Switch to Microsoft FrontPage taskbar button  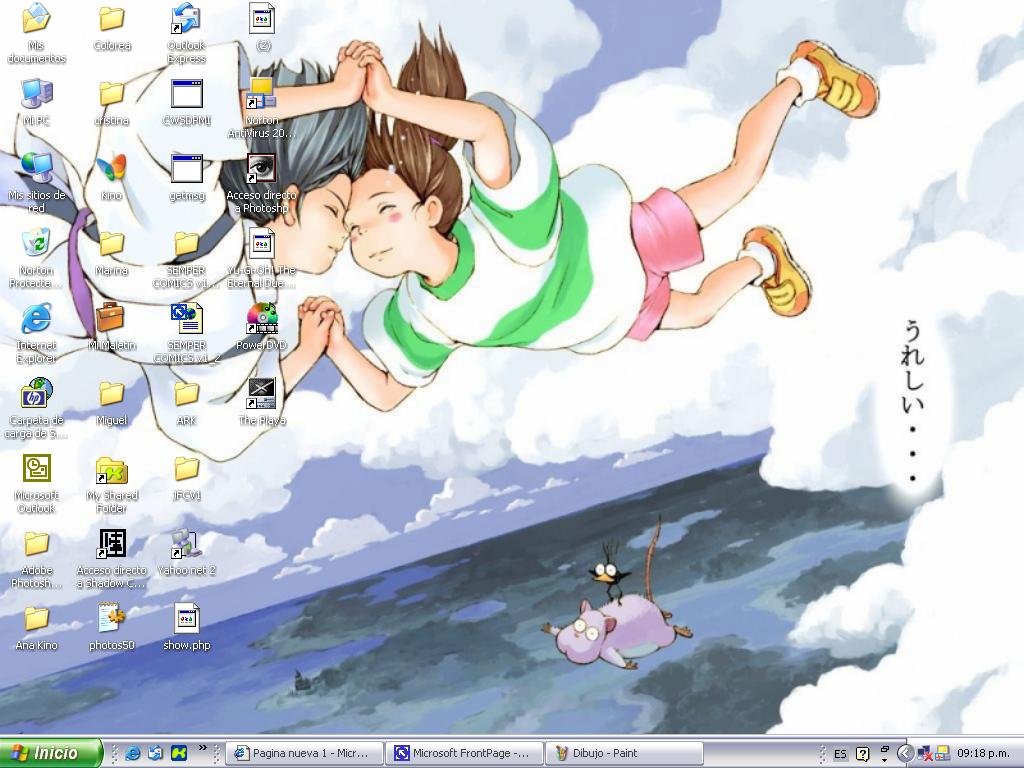pos(464,753)
